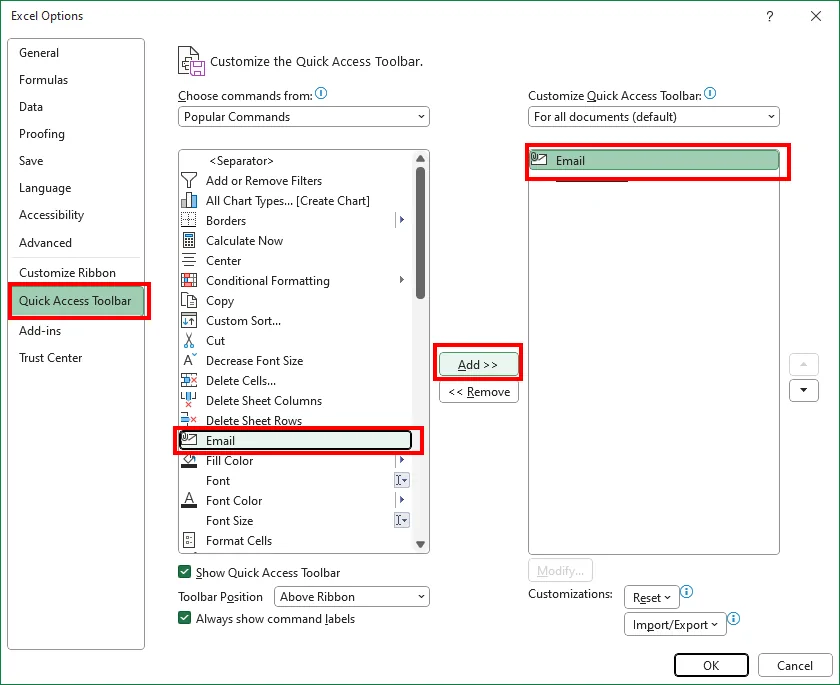The image size is (840, 685).
Task: Click the Delete Cells icon
Action: point(189,380)
